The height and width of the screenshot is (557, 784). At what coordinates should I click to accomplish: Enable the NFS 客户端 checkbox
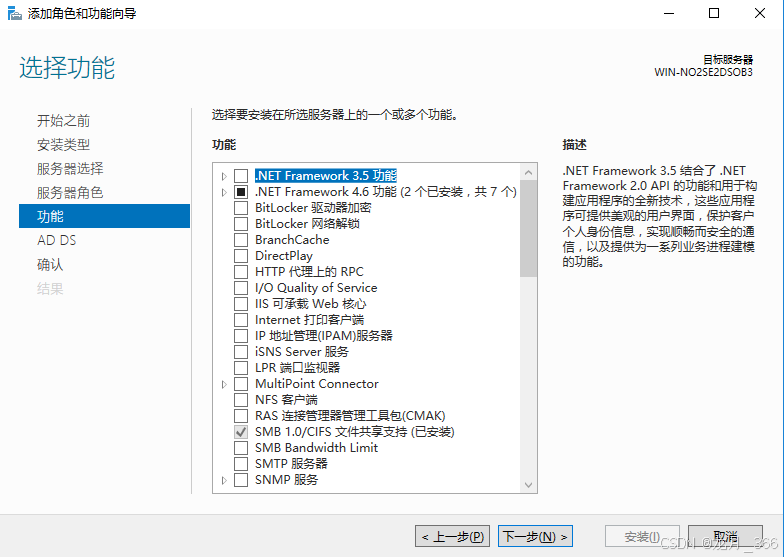coord(241,400)
